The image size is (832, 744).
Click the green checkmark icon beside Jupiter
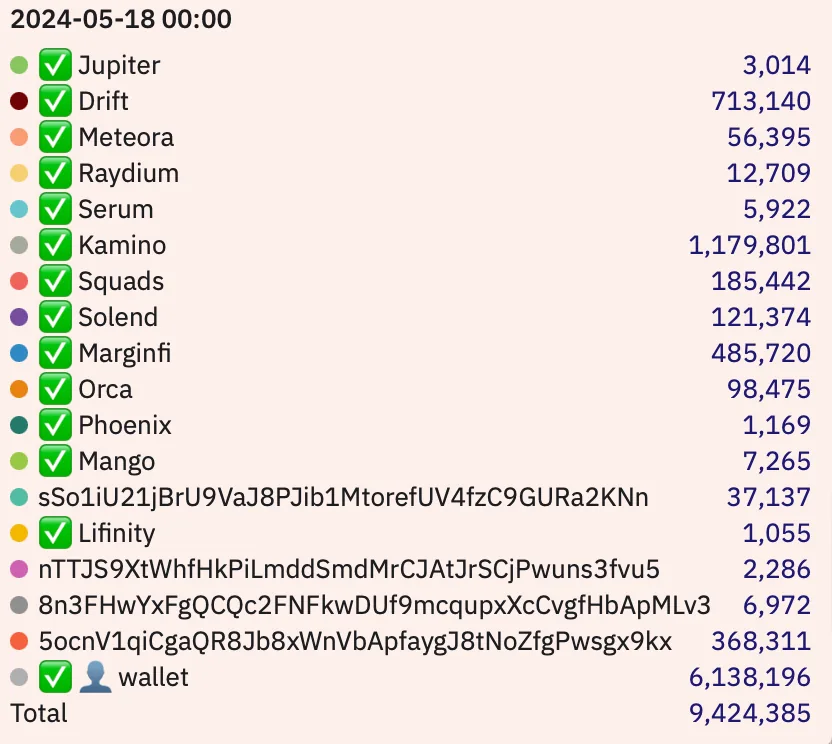[55, 65]
